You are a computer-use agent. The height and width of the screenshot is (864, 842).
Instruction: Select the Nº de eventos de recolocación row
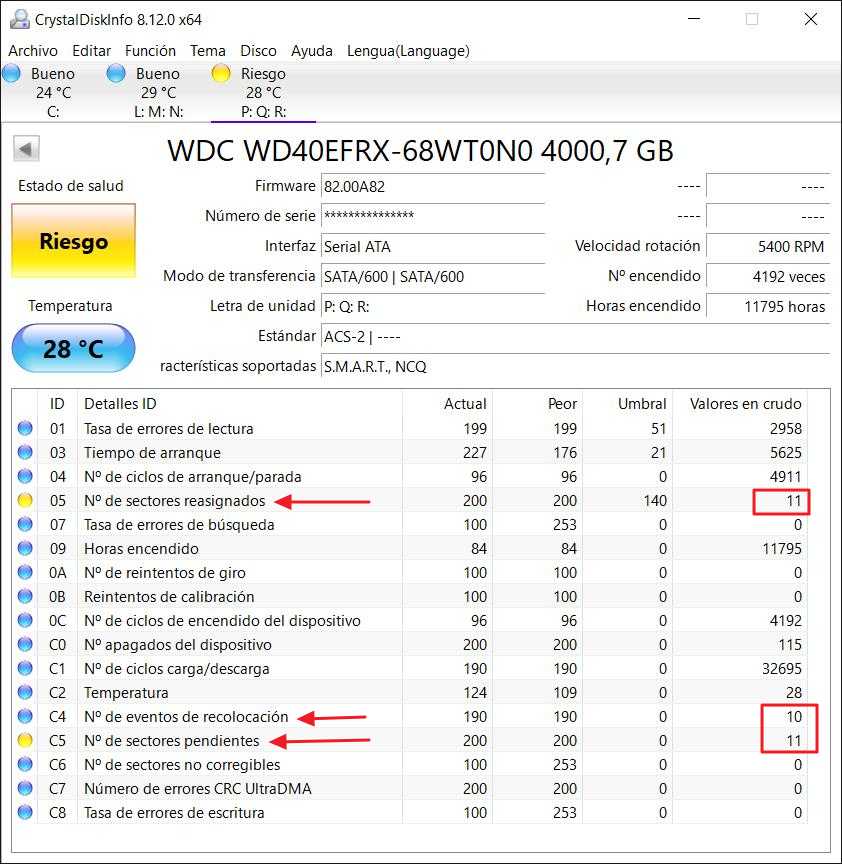[410, 716]
